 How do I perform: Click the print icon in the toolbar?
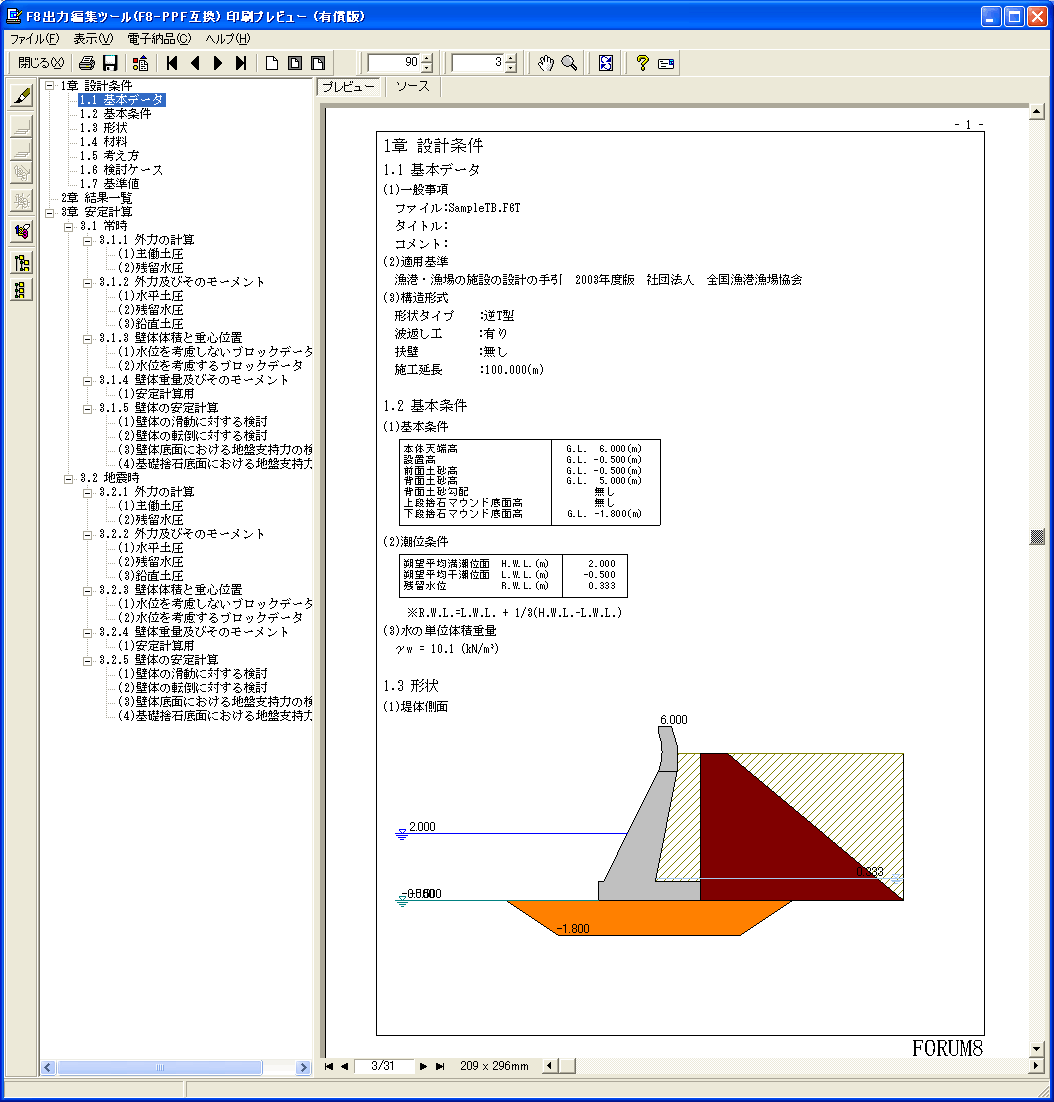pyautogui.click(x=87, y=63)
